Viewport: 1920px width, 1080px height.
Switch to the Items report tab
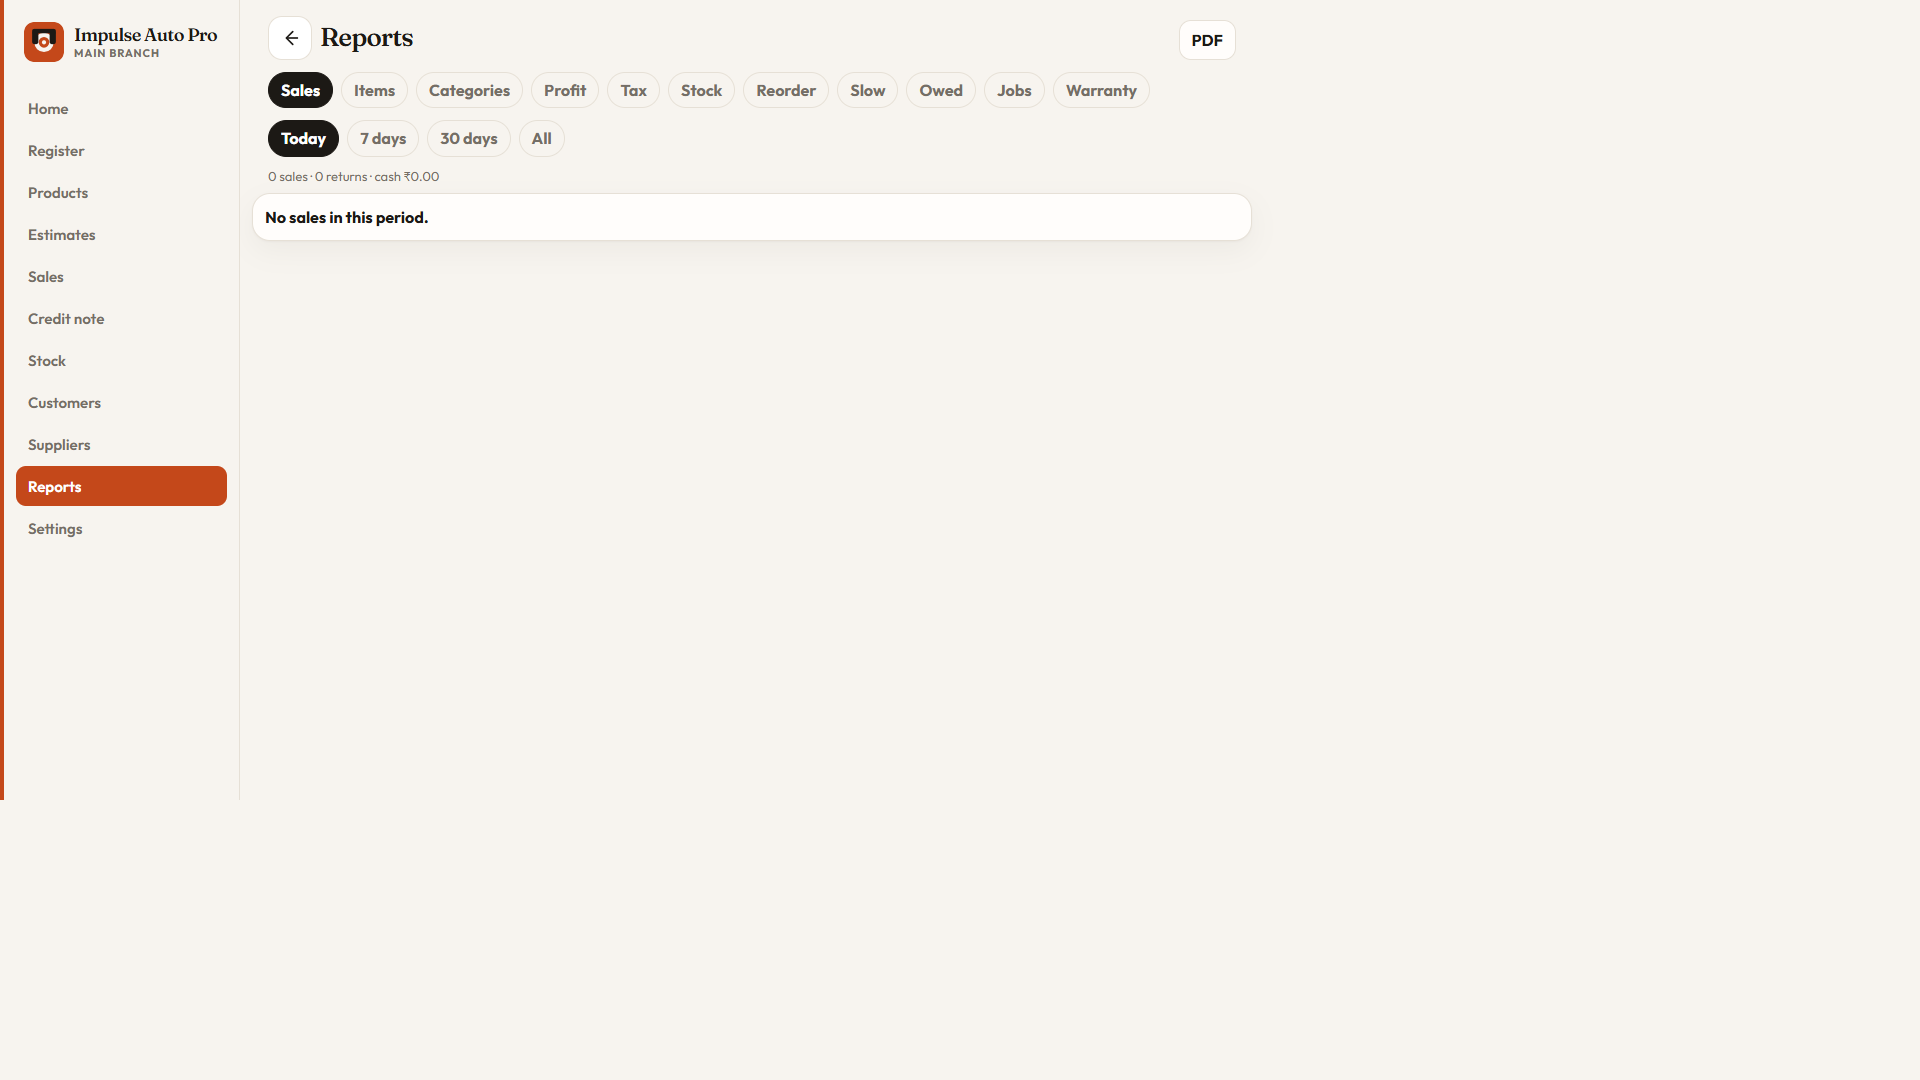(x=374, y=90)
